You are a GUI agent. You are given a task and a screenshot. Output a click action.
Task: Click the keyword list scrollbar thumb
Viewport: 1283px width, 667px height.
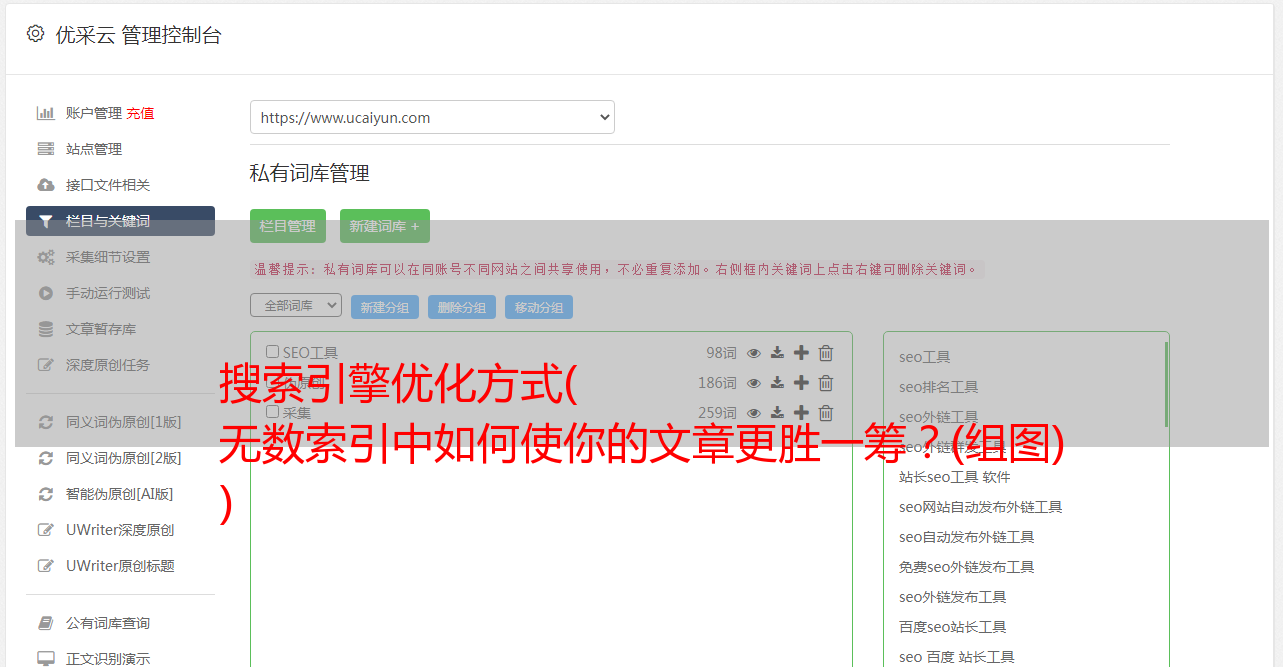pos(1166,385)
